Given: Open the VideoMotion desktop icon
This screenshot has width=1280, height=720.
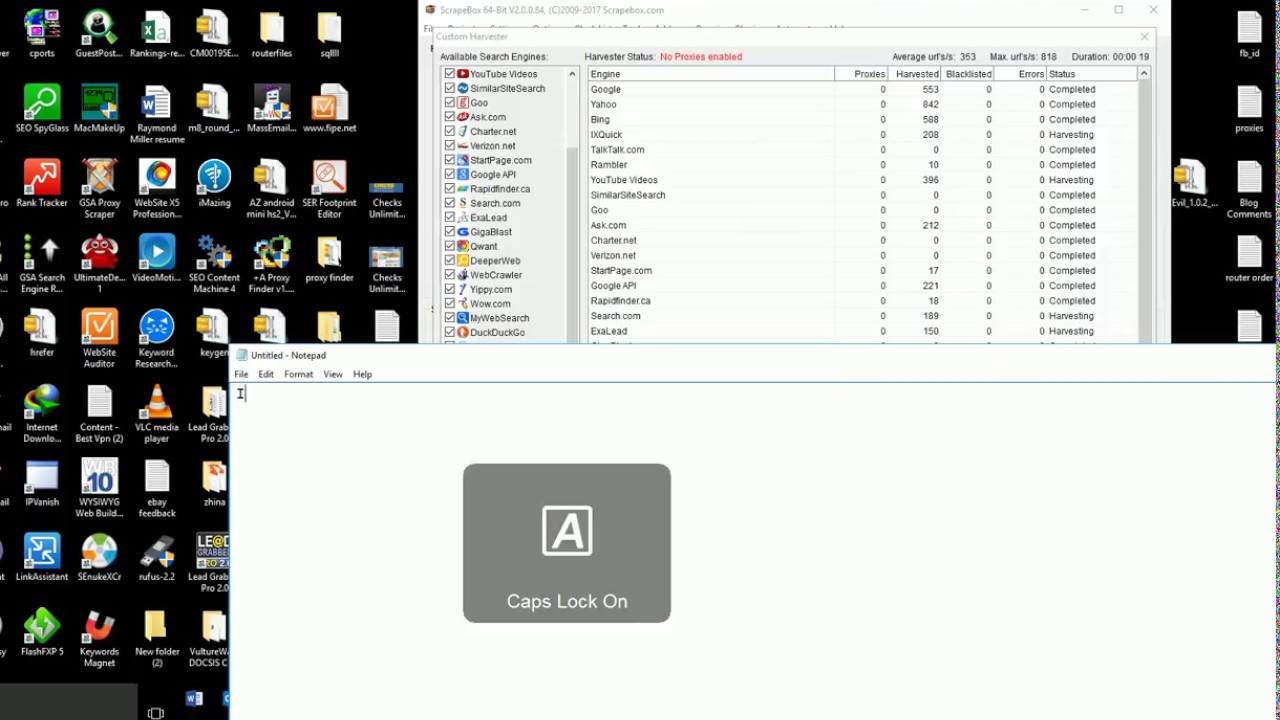Looking at the screenshot, I should [157, 259].
